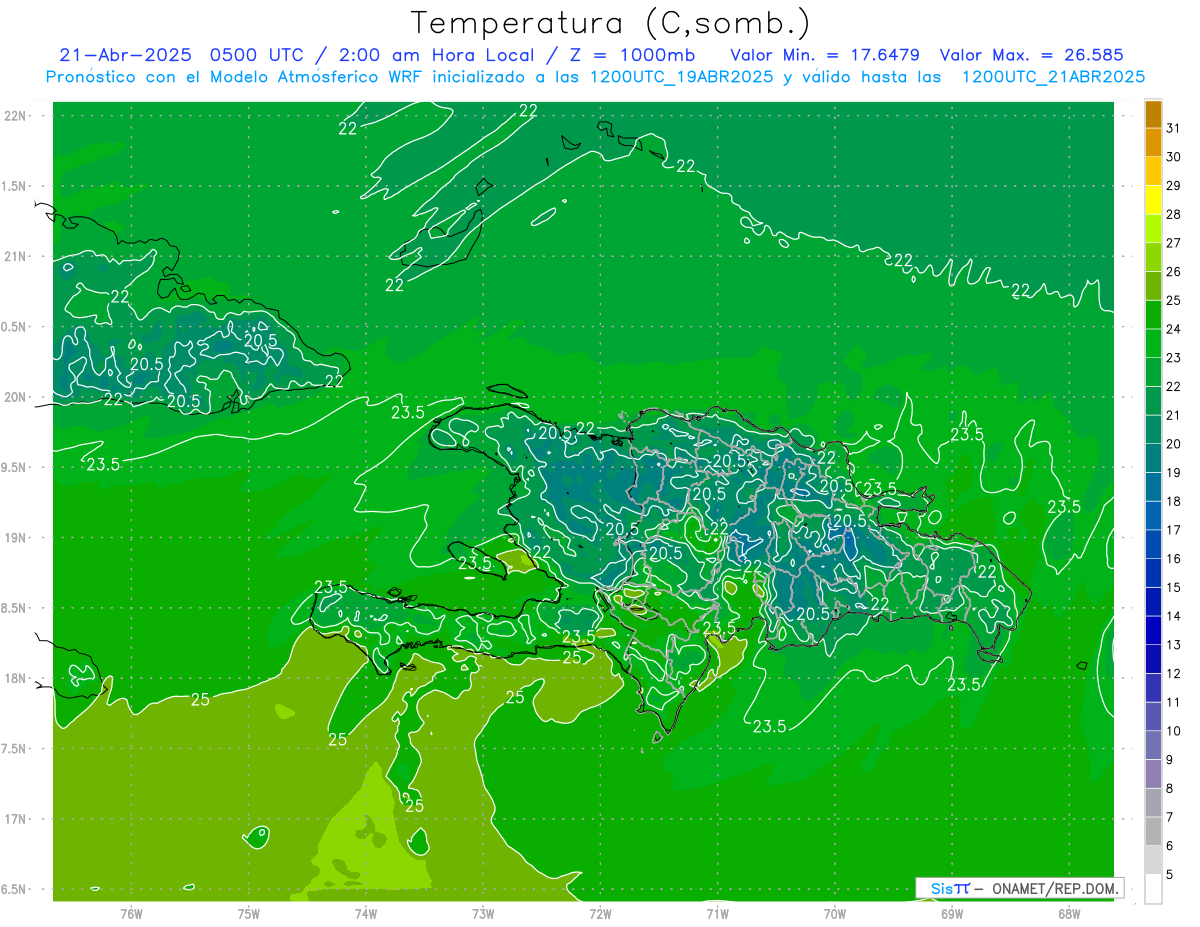This screenshot has width=1200, height=927.
Task: Click the 68W longitude axis label
Action: pos(1068,913)
